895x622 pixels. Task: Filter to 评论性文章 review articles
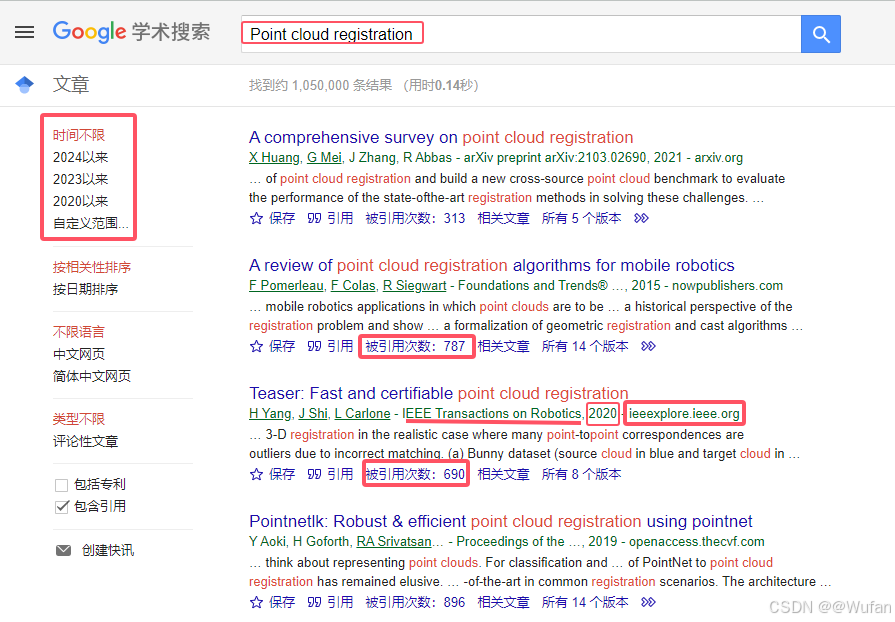coord(85,441)
